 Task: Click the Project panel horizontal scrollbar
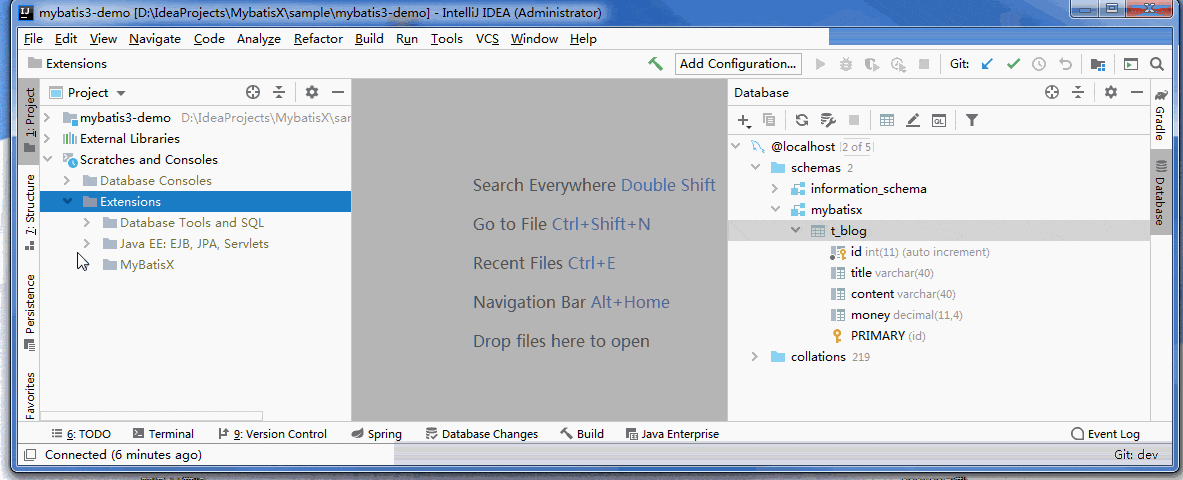tap(151, 416)
